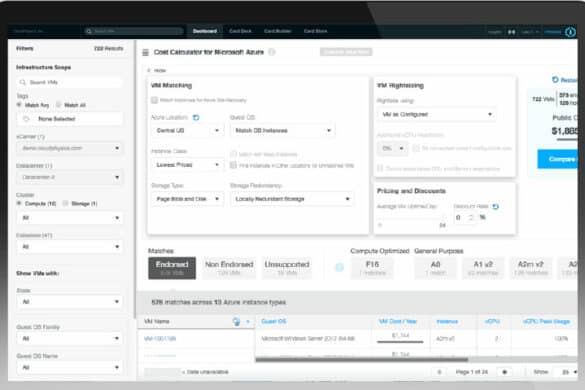Viewport: 585px width, 390px height.
Task: Open the Card Store tab
Action: pyautogui.click(x=316, y=31)
